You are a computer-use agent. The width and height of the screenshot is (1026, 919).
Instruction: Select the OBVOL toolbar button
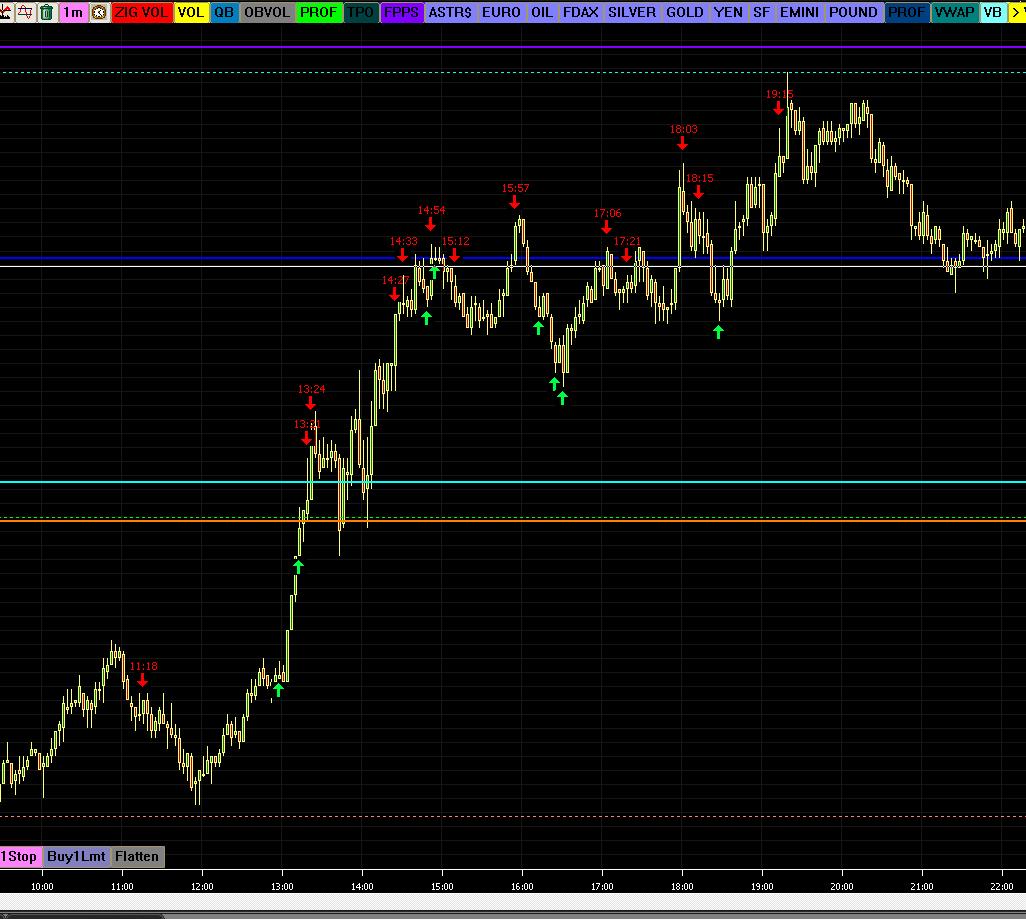coord(267,12)
